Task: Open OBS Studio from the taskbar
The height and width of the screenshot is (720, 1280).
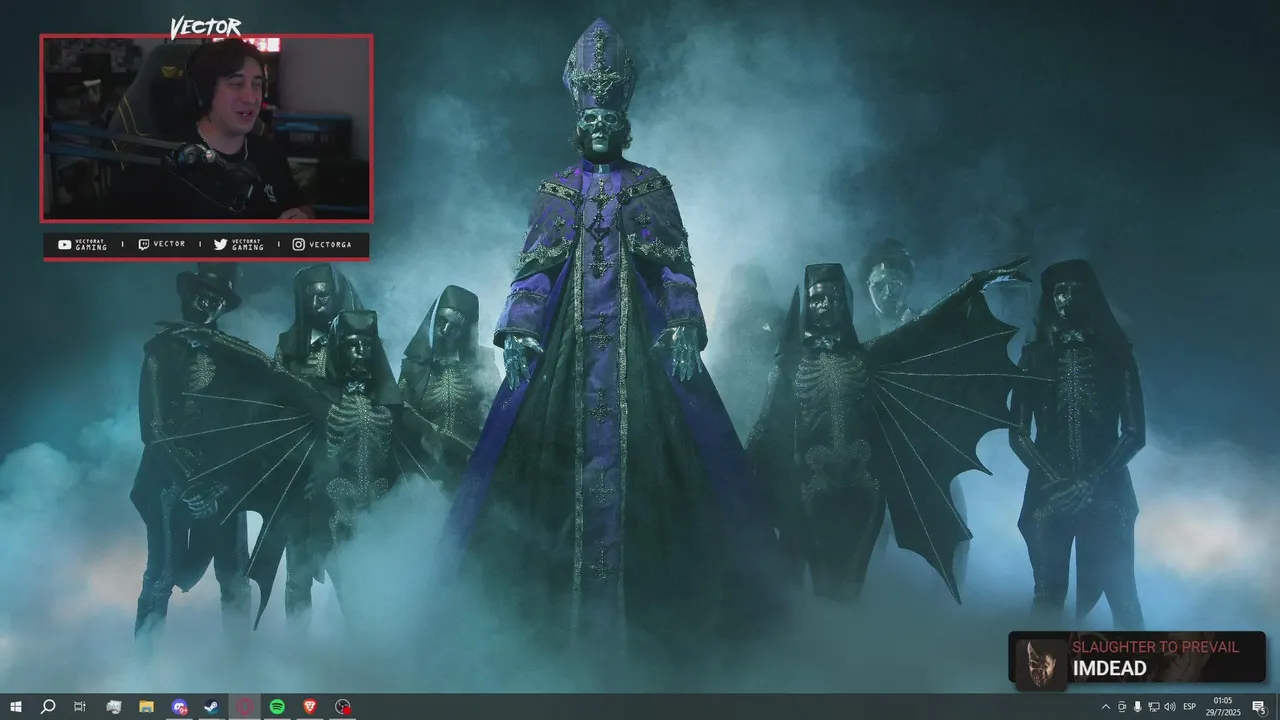Action: (343, 707)
